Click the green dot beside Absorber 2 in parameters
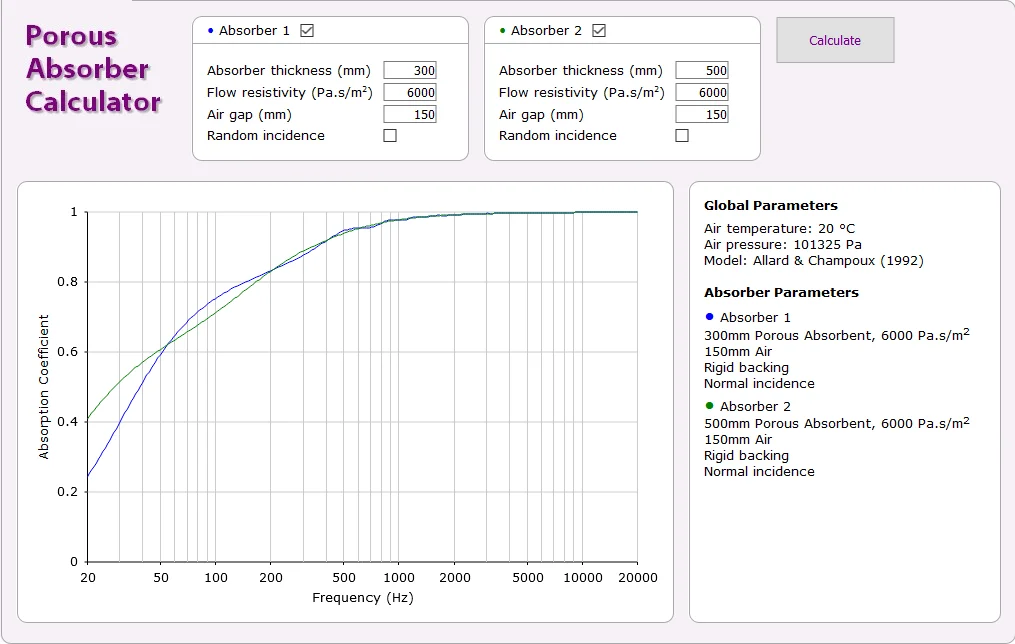The width and height of the screenshot is (1015, 644). pyautogui.click(x=709, y=406)
